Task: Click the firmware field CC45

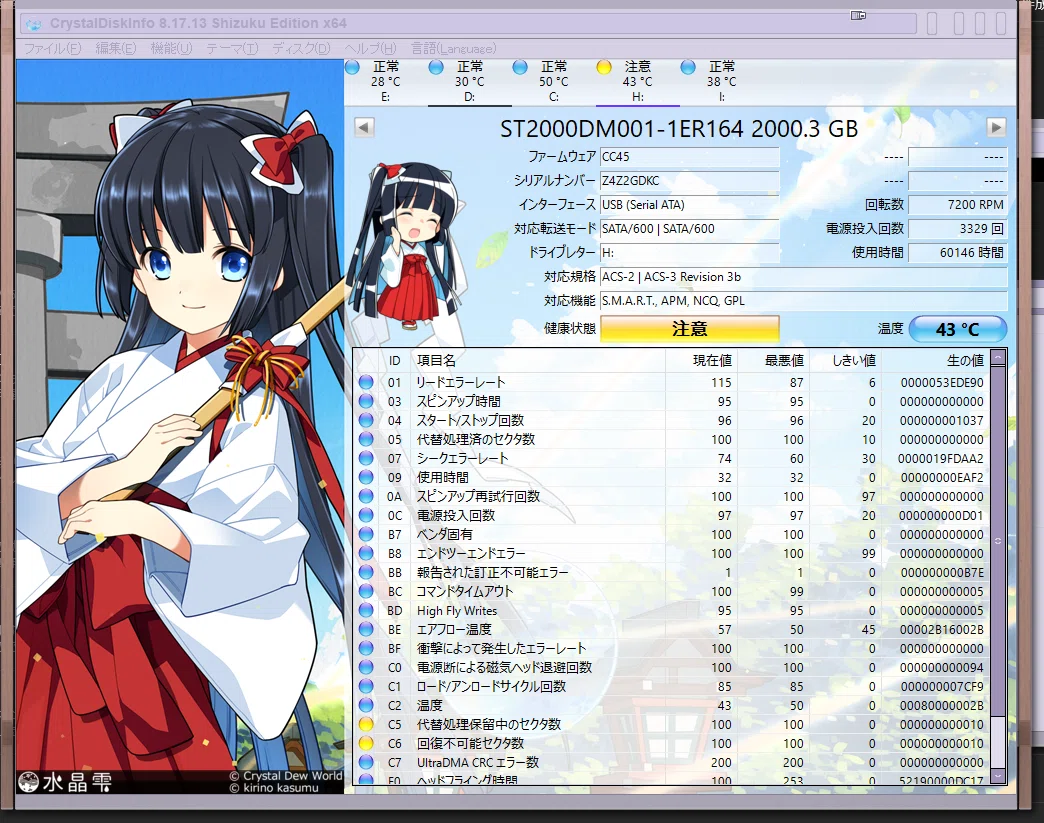Action: click(x=690, y=156)
